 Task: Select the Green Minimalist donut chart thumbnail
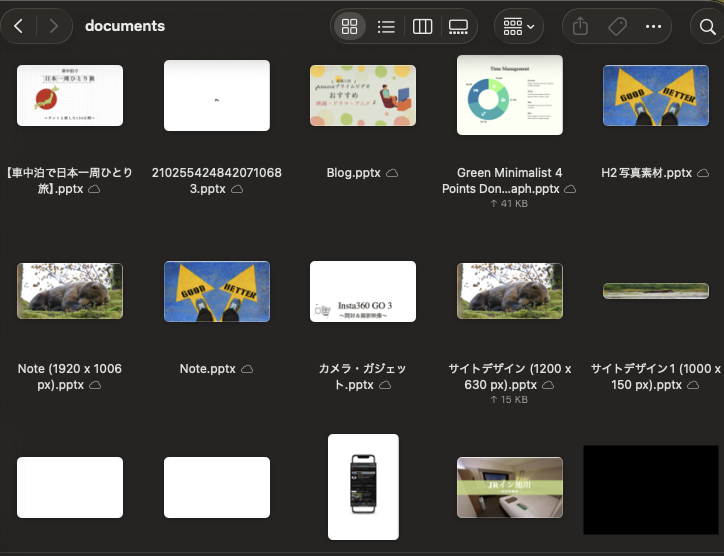point(510,95)
